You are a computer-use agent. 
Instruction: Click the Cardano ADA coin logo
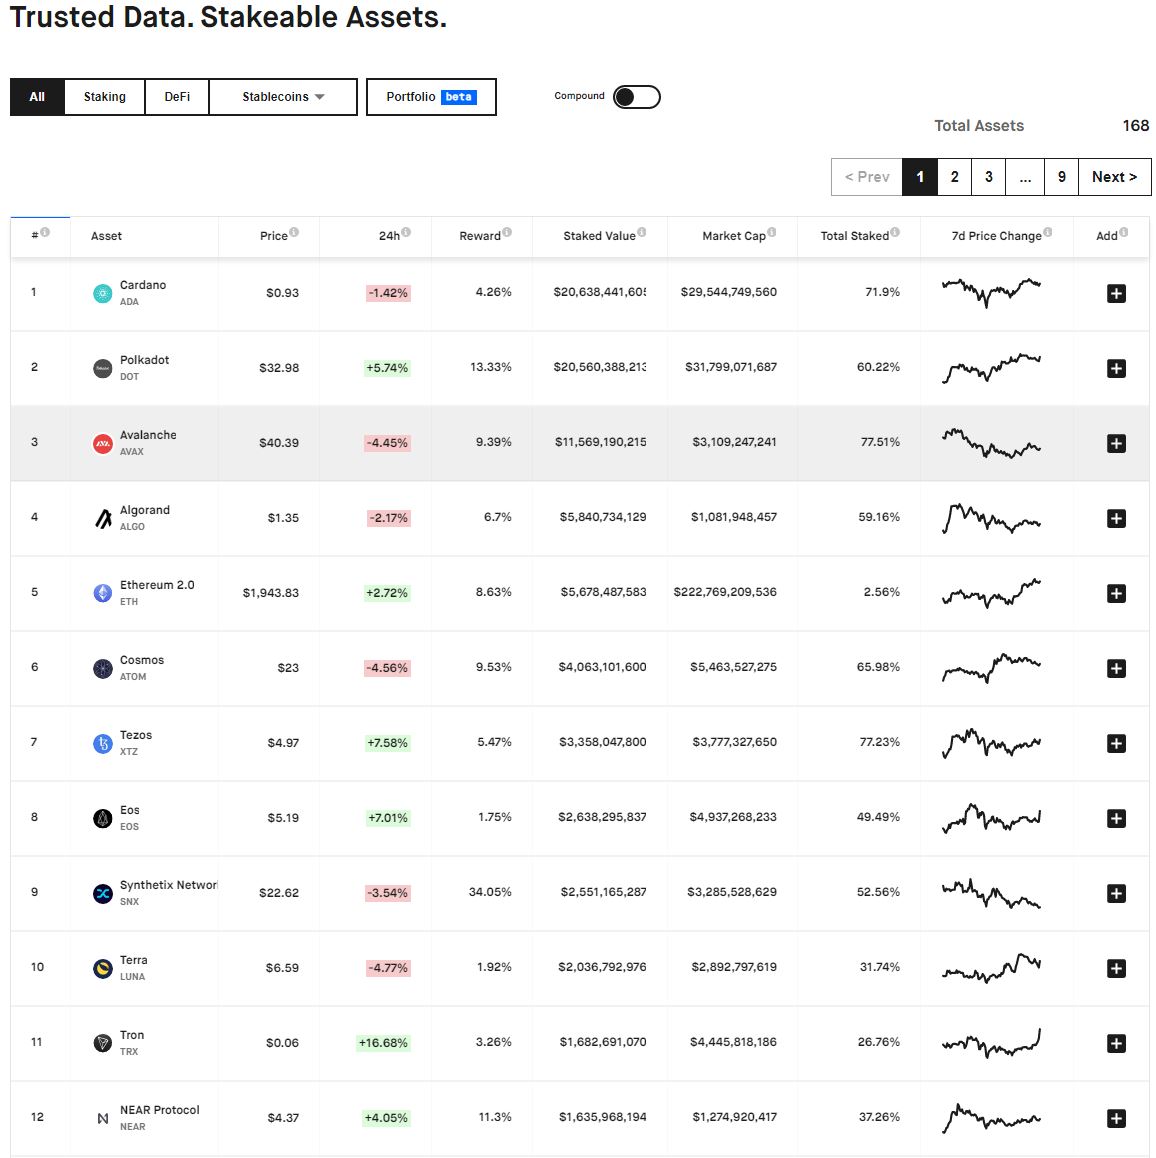(103, 293)
